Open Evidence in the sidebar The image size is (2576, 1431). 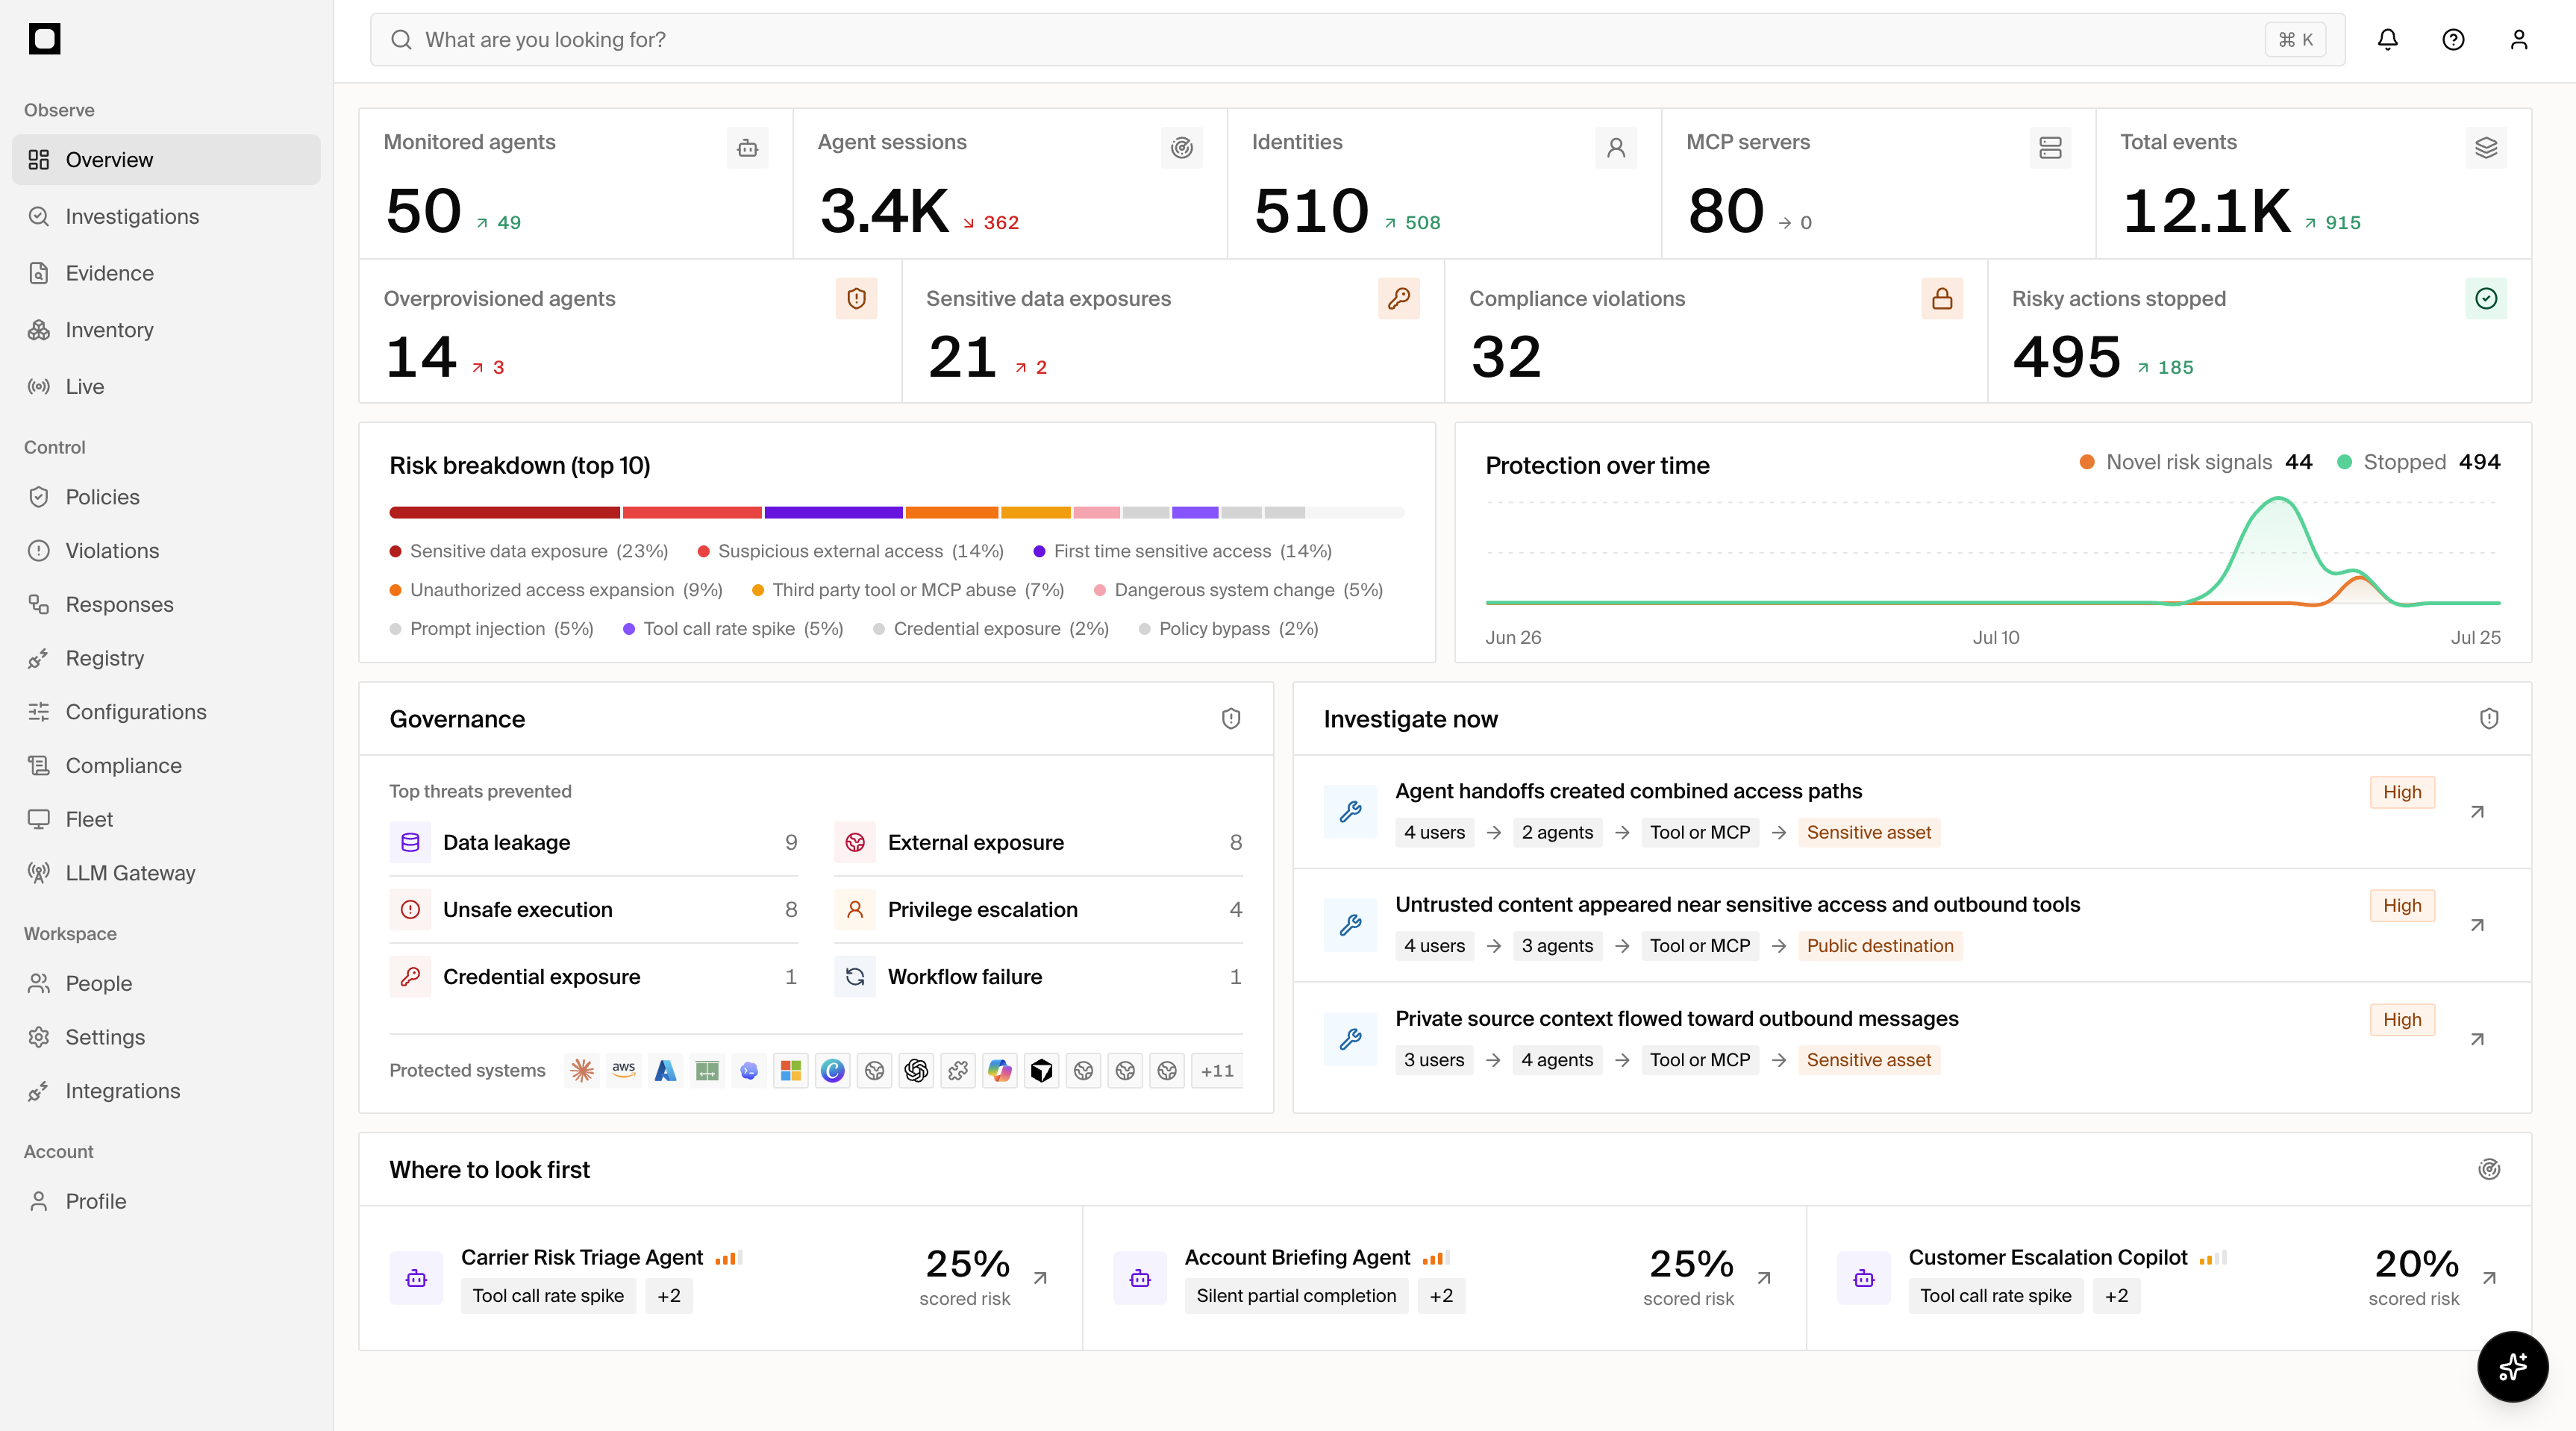(x=166, y=273)
